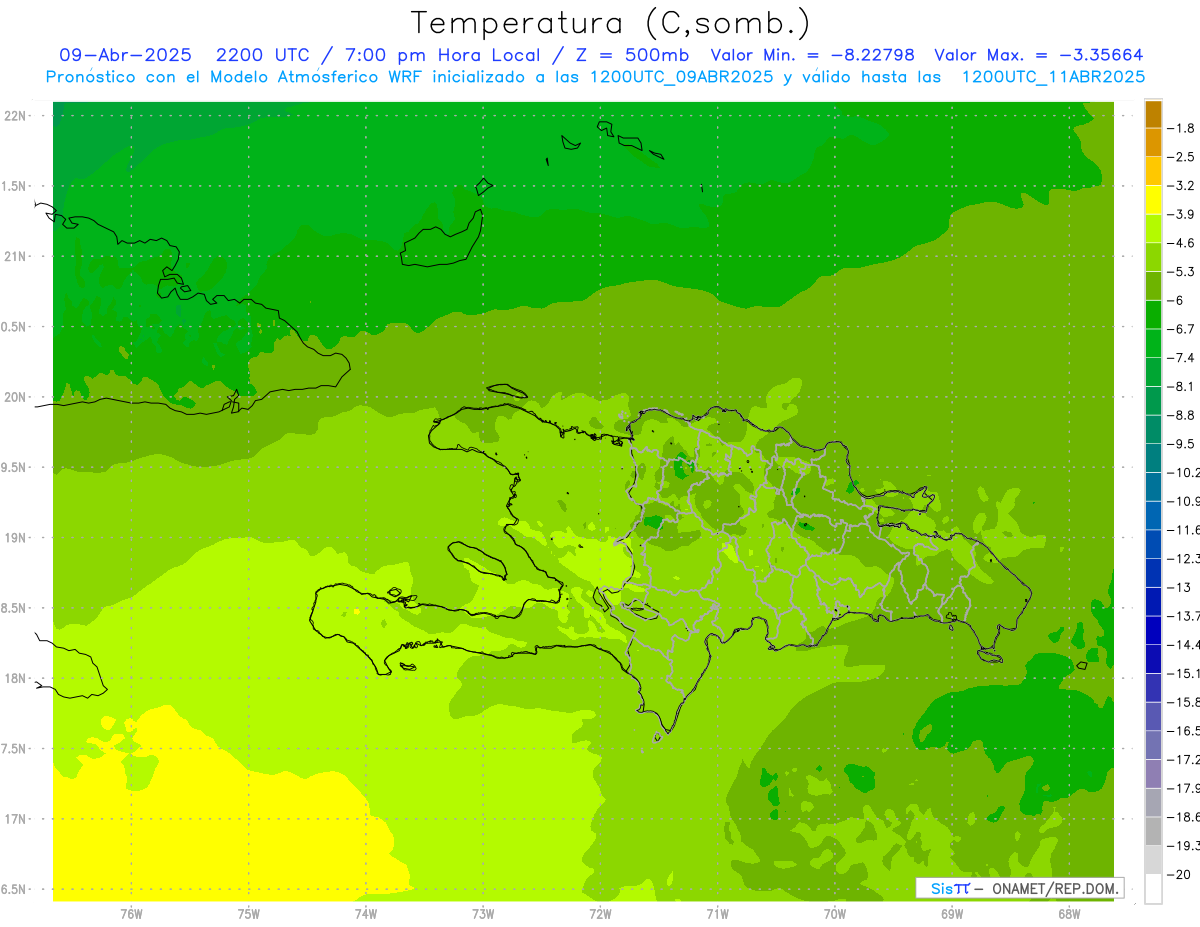Click the "-3.2" colorbar label

1181,186
